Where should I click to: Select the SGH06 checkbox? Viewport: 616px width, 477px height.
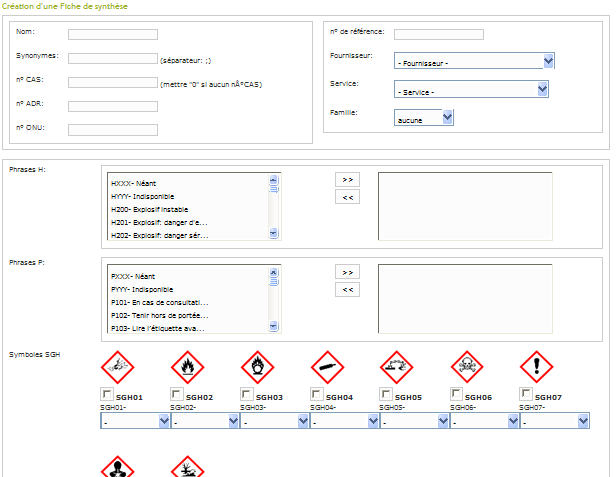[456, 394]
